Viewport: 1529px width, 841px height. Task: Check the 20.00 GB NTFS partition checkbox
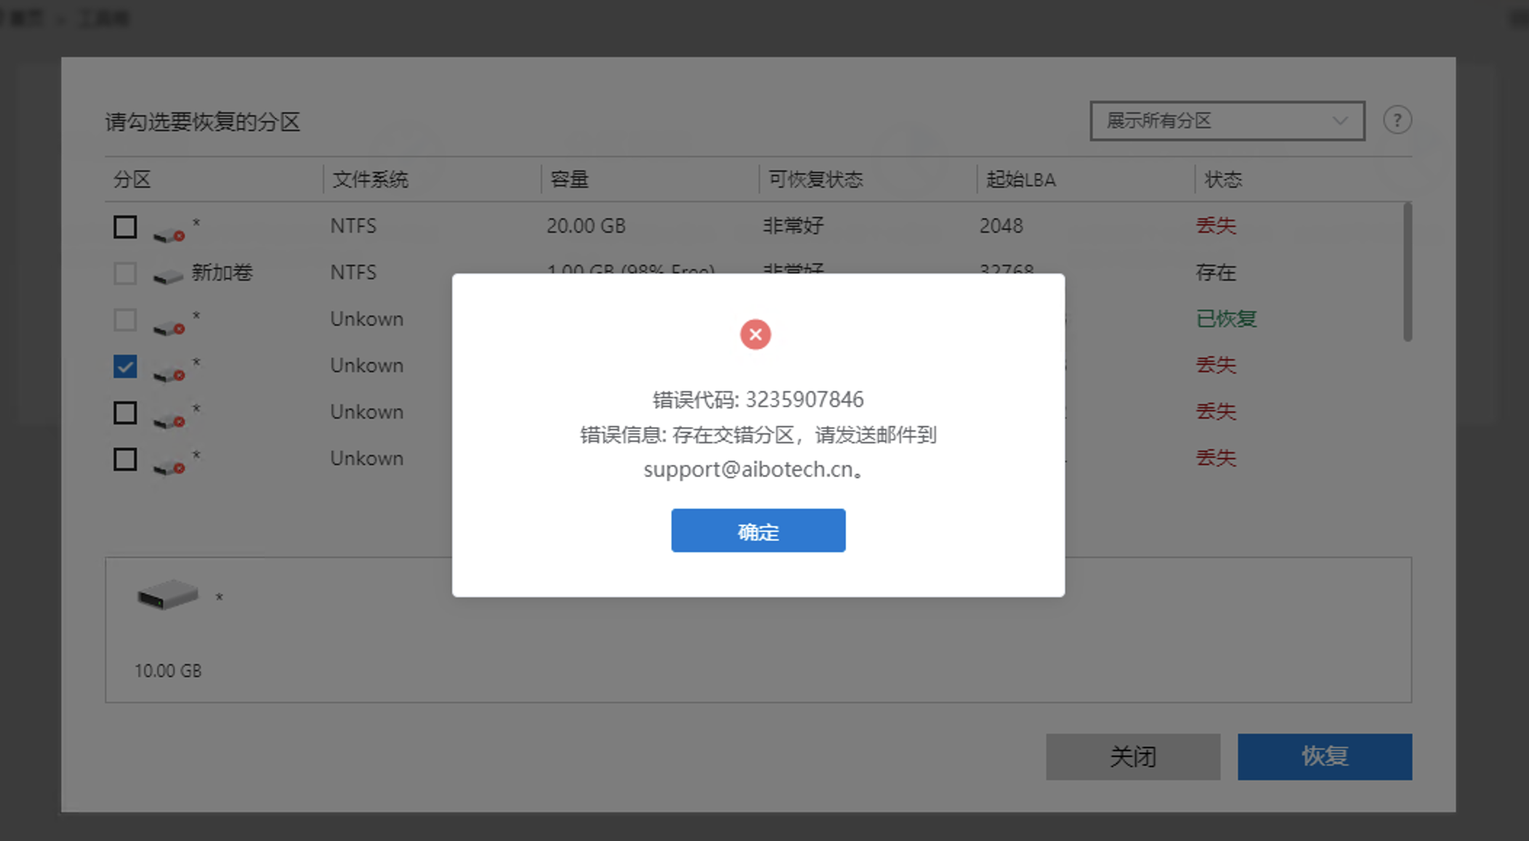coord(125,226)
